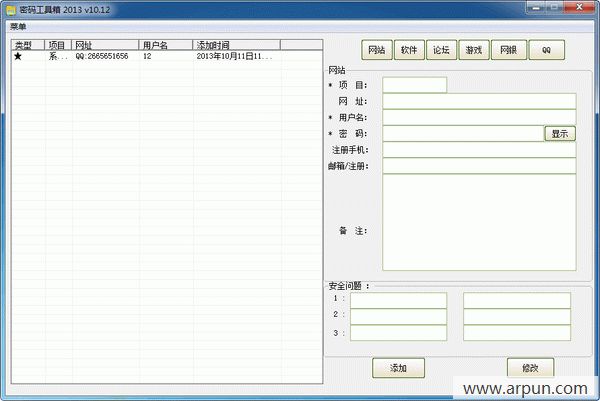Click the 修改 button
This screenshot has height=401, width=600.
click(x=530, y=368)
